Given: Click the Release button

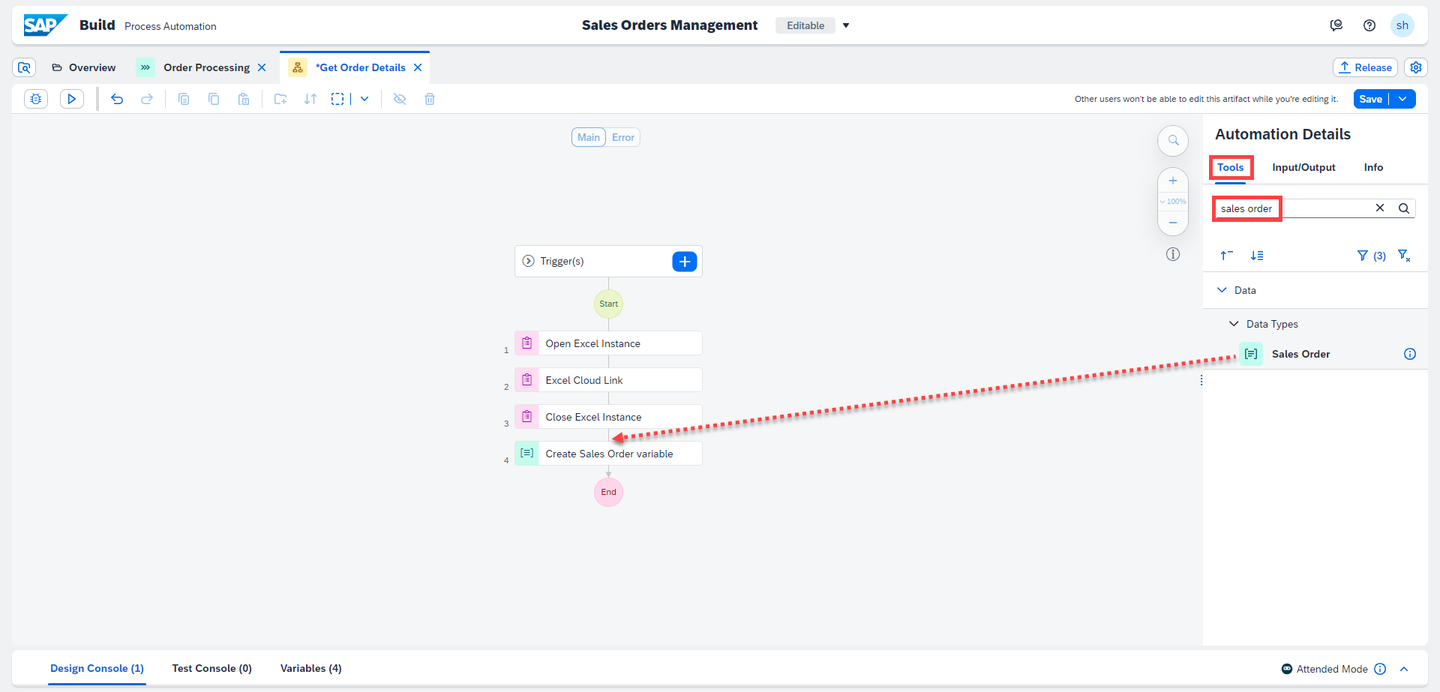Looking at the screenshot, I should coord(1365,67).
